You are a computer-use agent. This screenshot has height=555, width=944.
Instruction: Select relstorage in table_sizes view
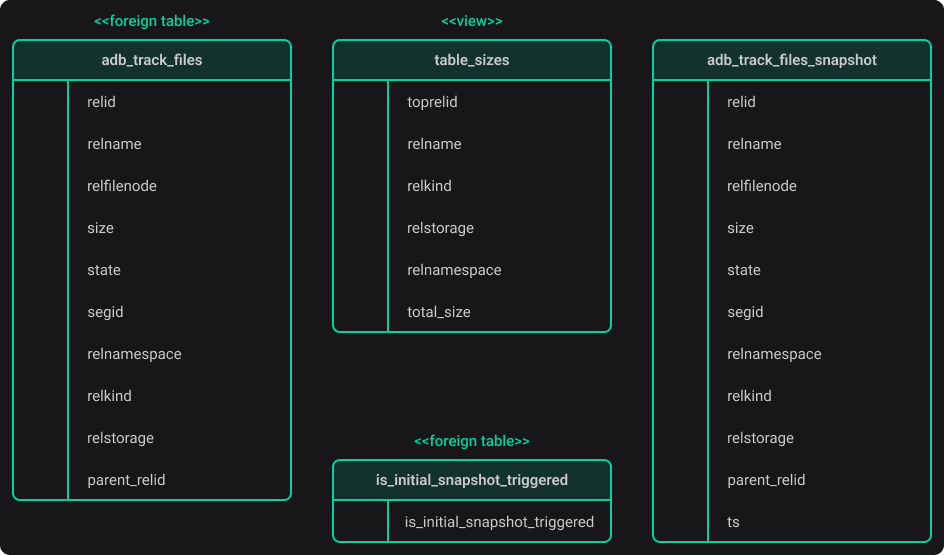pyautogui.click(x=440, y=228)
